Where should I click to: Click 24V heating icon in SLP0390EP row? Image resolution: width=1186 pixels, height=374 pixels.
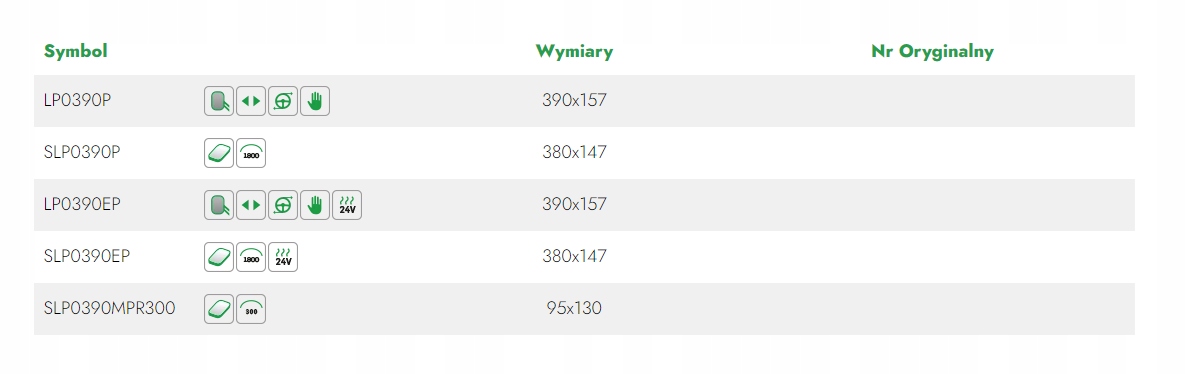click(283, 257)
